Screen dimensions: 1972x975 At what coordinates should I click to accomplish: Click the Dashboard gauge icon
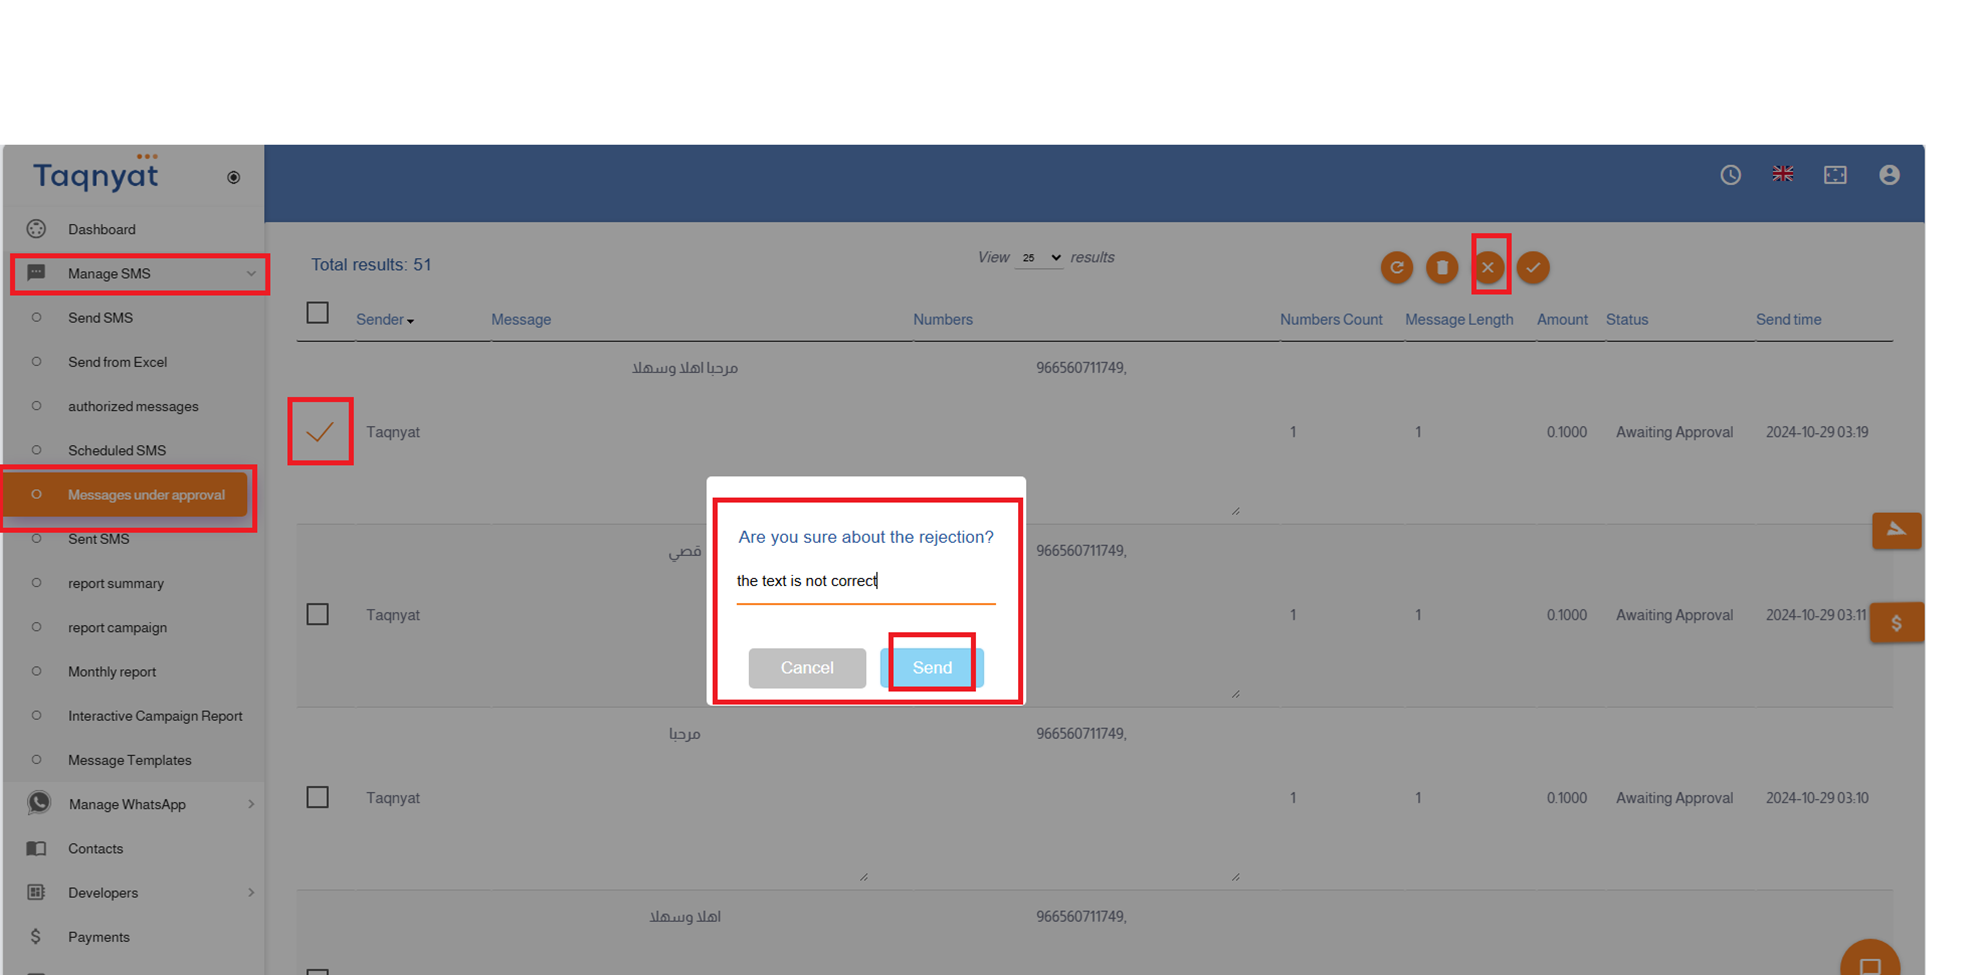point(37,229)
